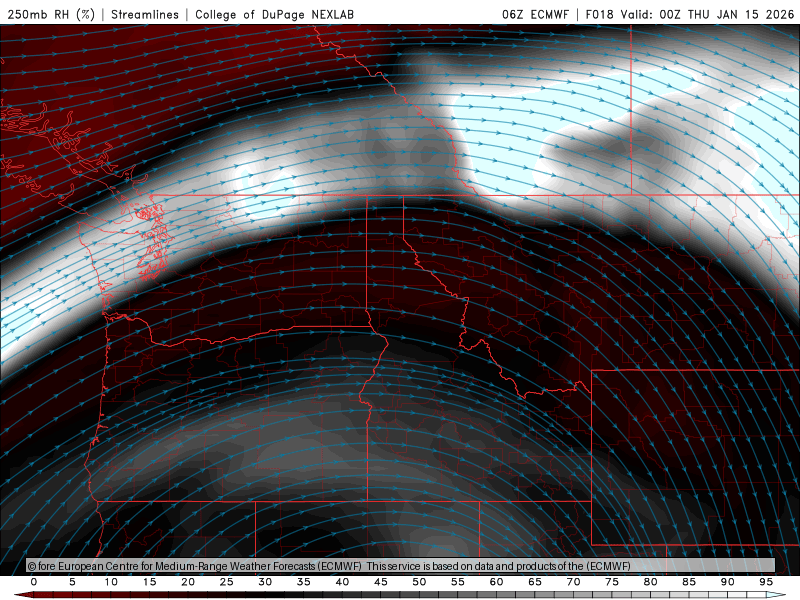Click the "5" value on the color scale
The image size is (800, 600).
[x=72, y=582]
